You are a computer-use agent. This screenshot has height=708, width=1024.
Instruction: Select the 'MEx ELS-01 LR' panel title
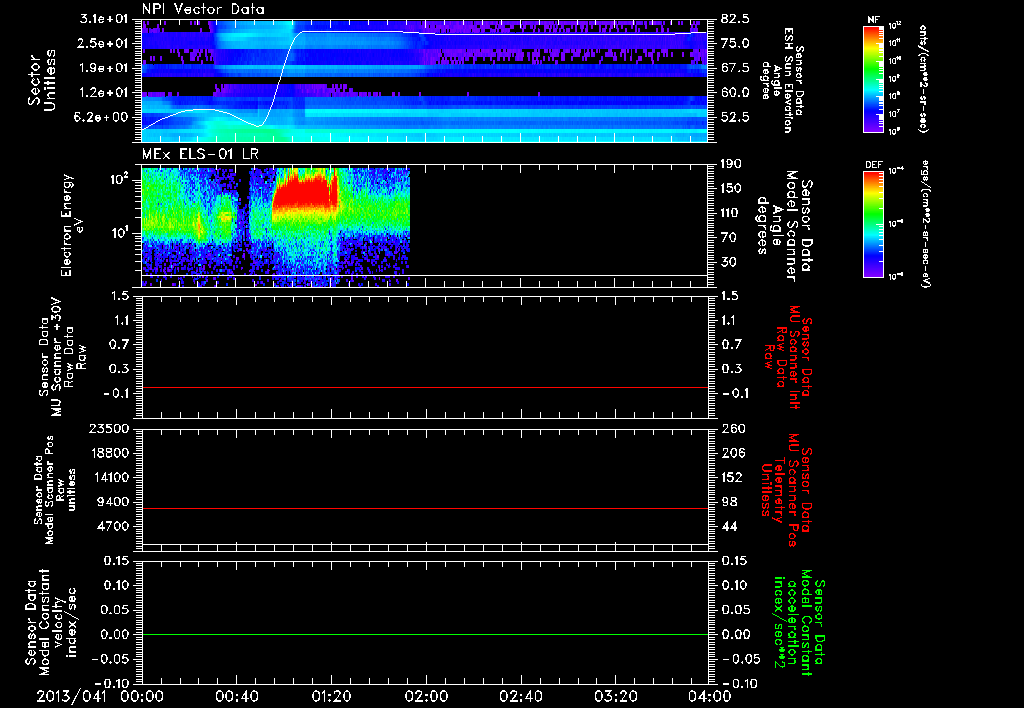(x=200, y=154)
